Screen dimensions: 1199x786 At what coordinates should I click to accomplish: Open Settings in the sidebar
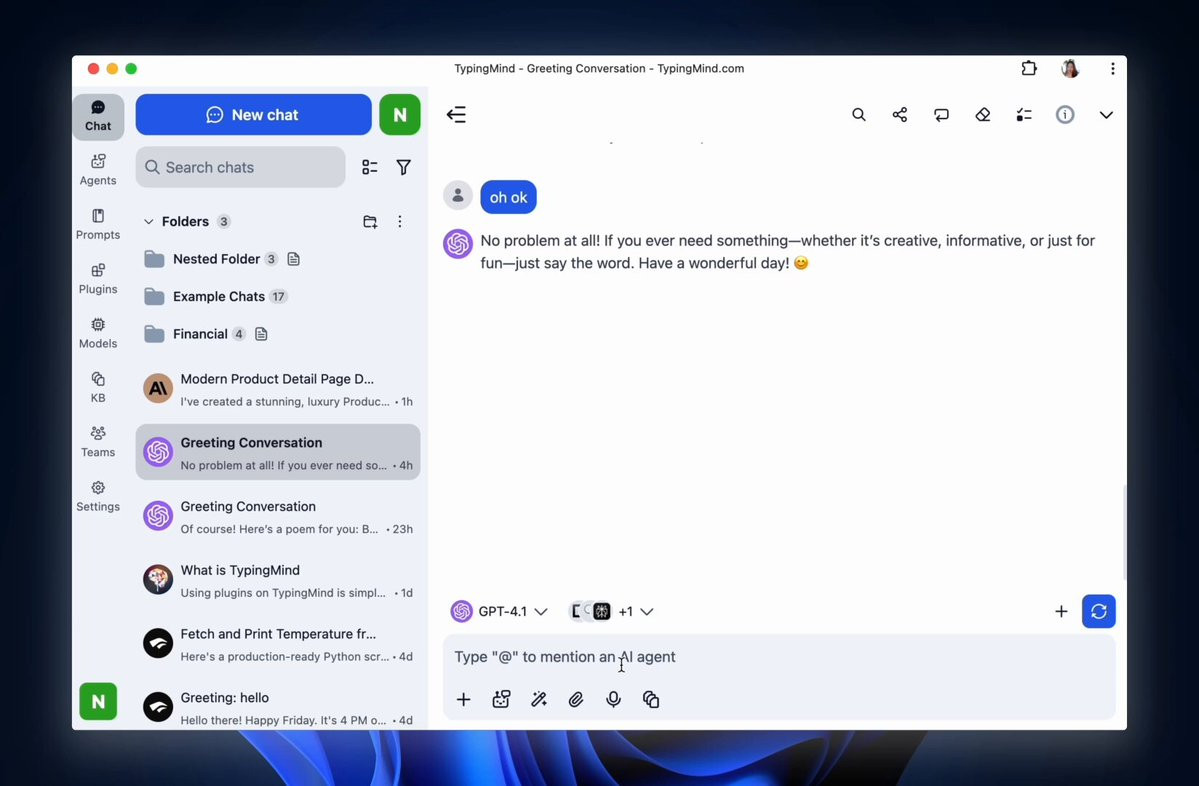98,495
